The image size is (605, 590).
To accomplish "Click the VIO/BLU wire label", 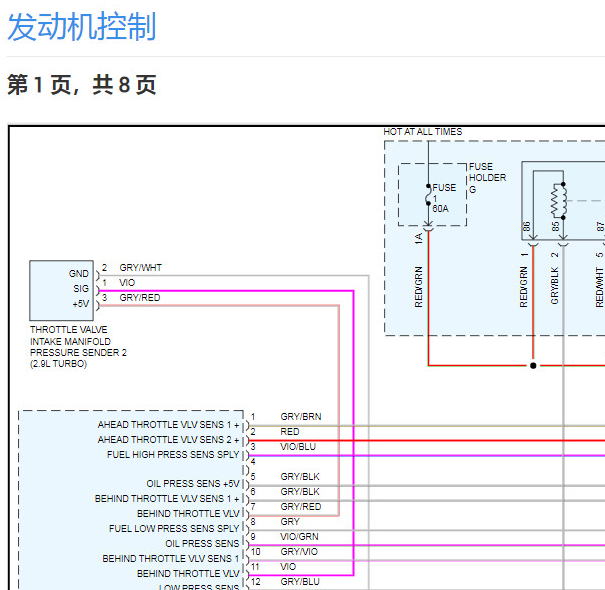I will [298, 446].
